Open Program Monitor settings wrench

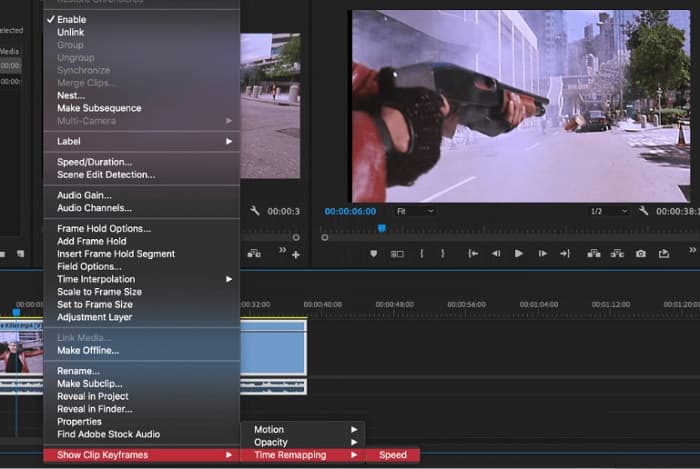coord(643,211)
